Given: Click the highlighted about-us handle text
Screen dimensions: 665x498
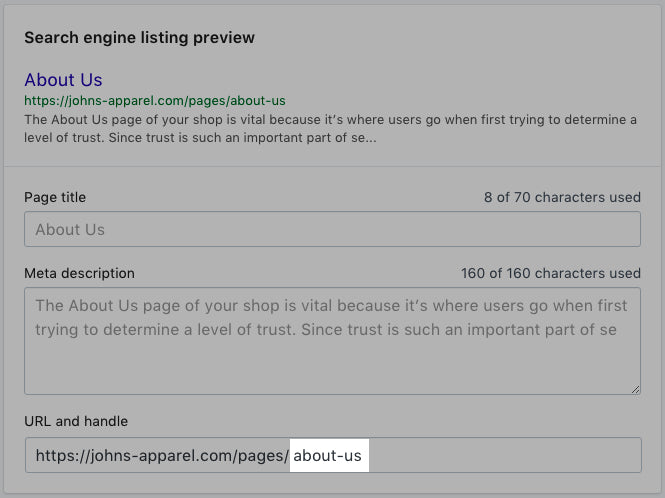Looking at the screenshot, I should pyautogui.click(x=328, y=456).
